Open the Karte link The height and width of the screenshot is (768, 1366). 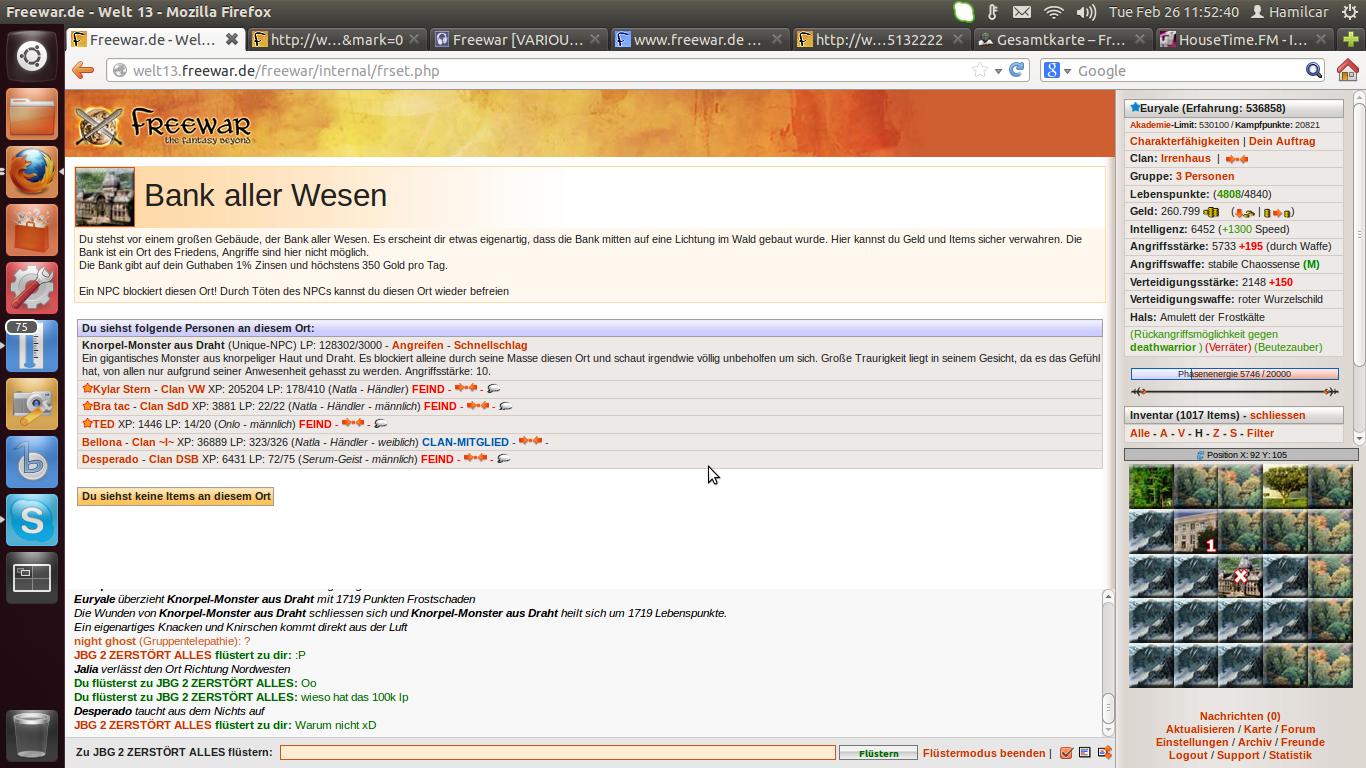pyautogui.click(x=1257, y=729)
